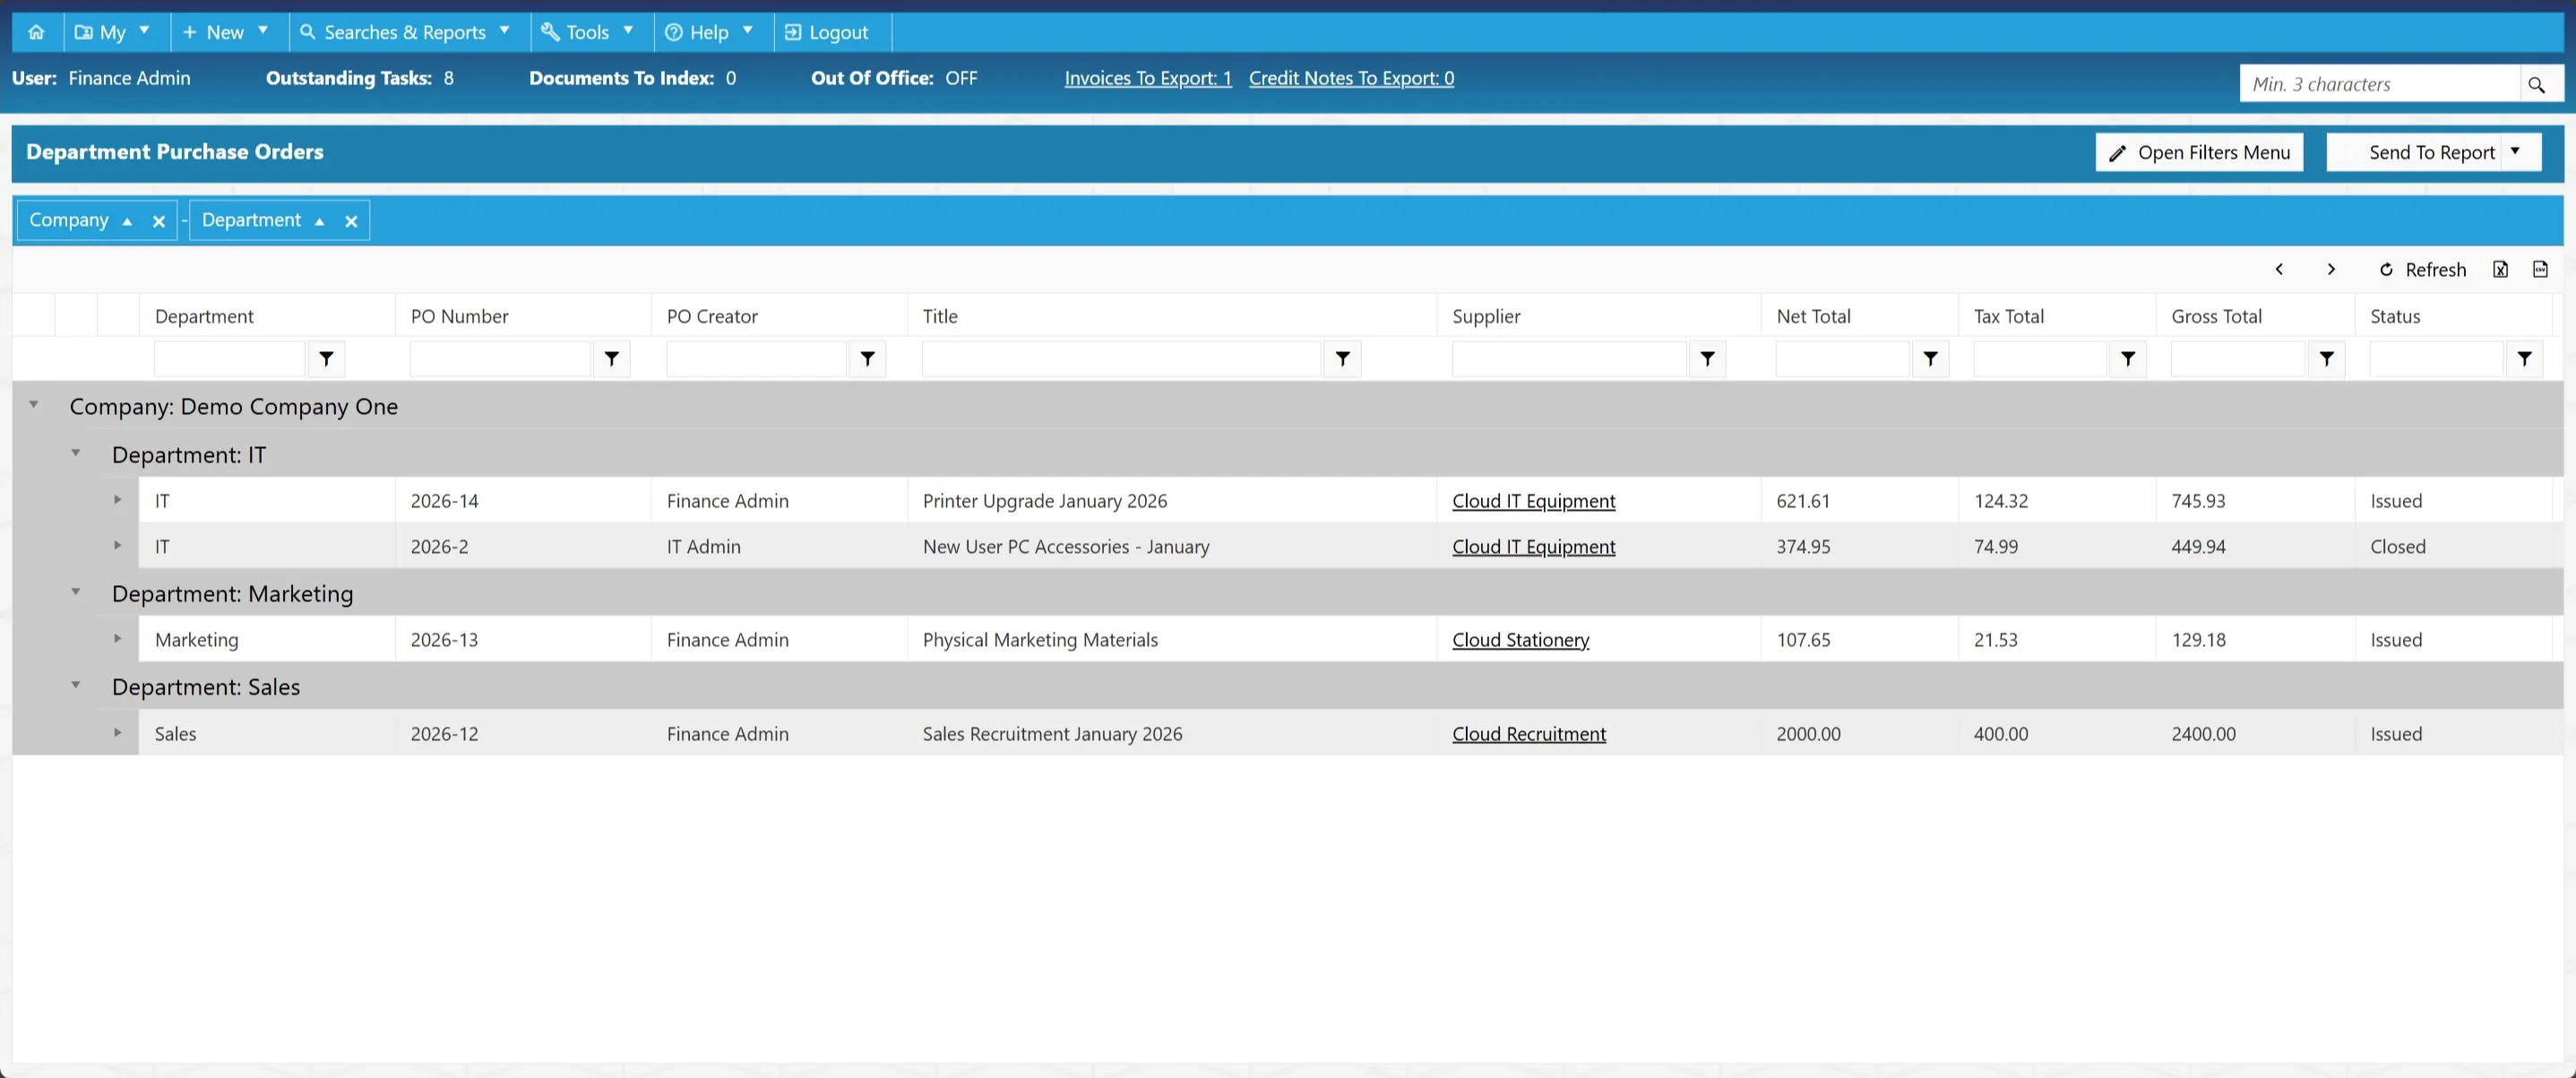
Task: Click the Send To Report button
Action: [2415, 152]
